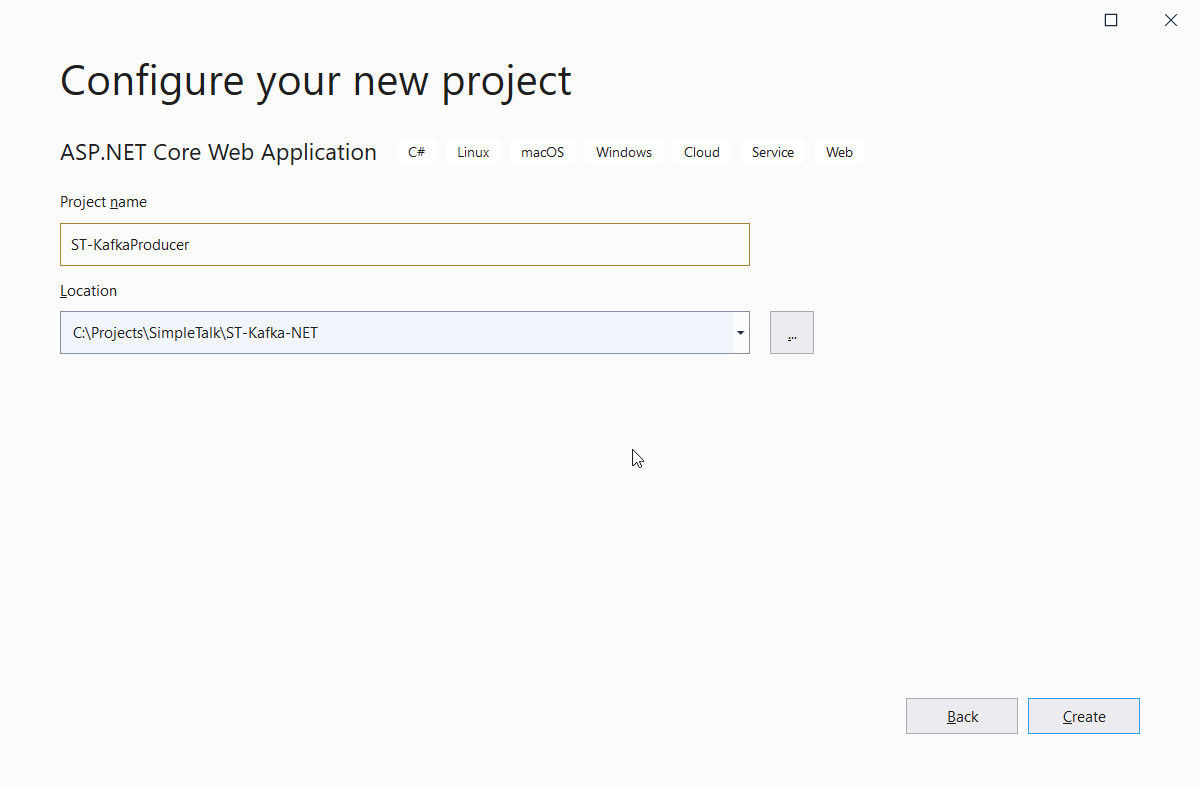The image size is (1200, 788).
Task: Click the 'Configure your new project' heading
Action: [x=315, y=80]
